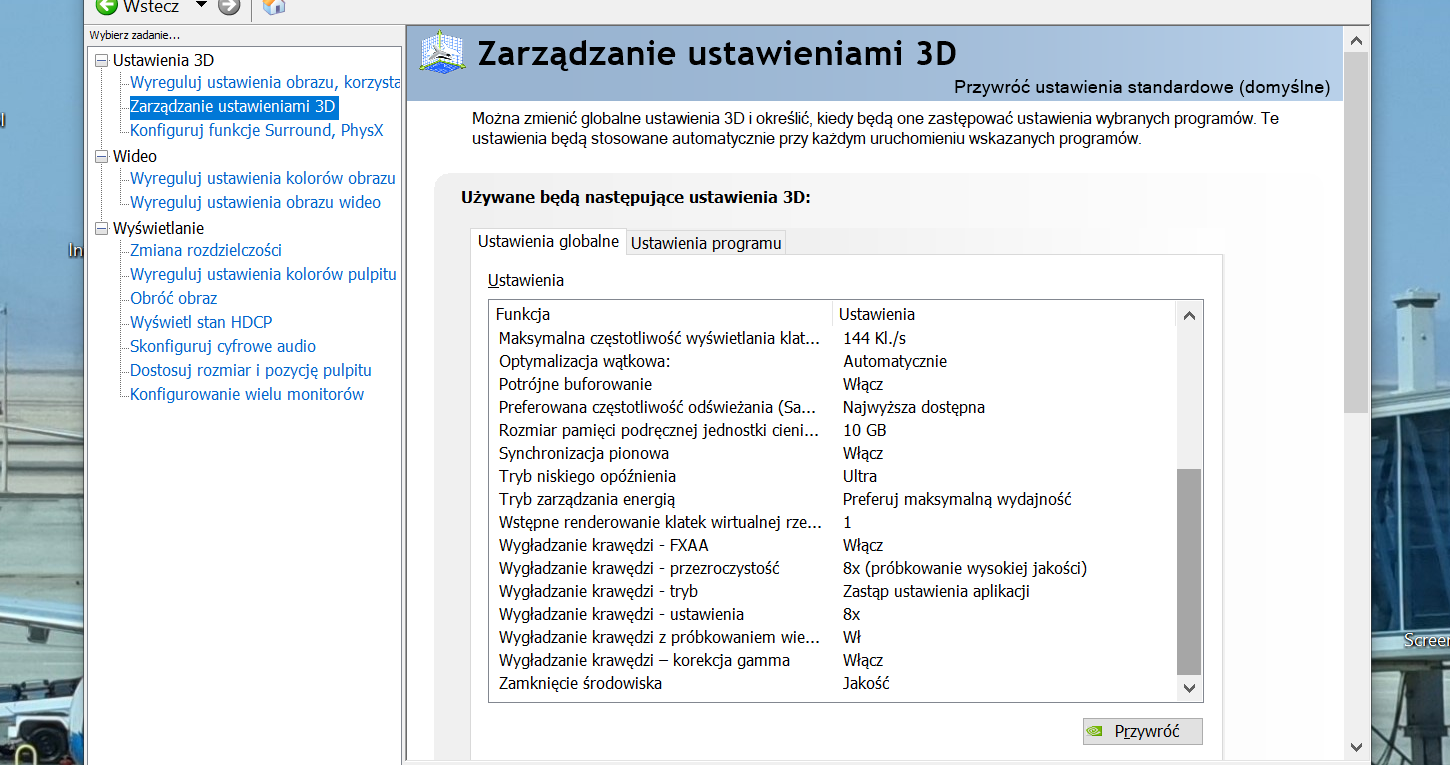Select Wygładzanie krawędzi - ustawienia row

click(833, 614)
